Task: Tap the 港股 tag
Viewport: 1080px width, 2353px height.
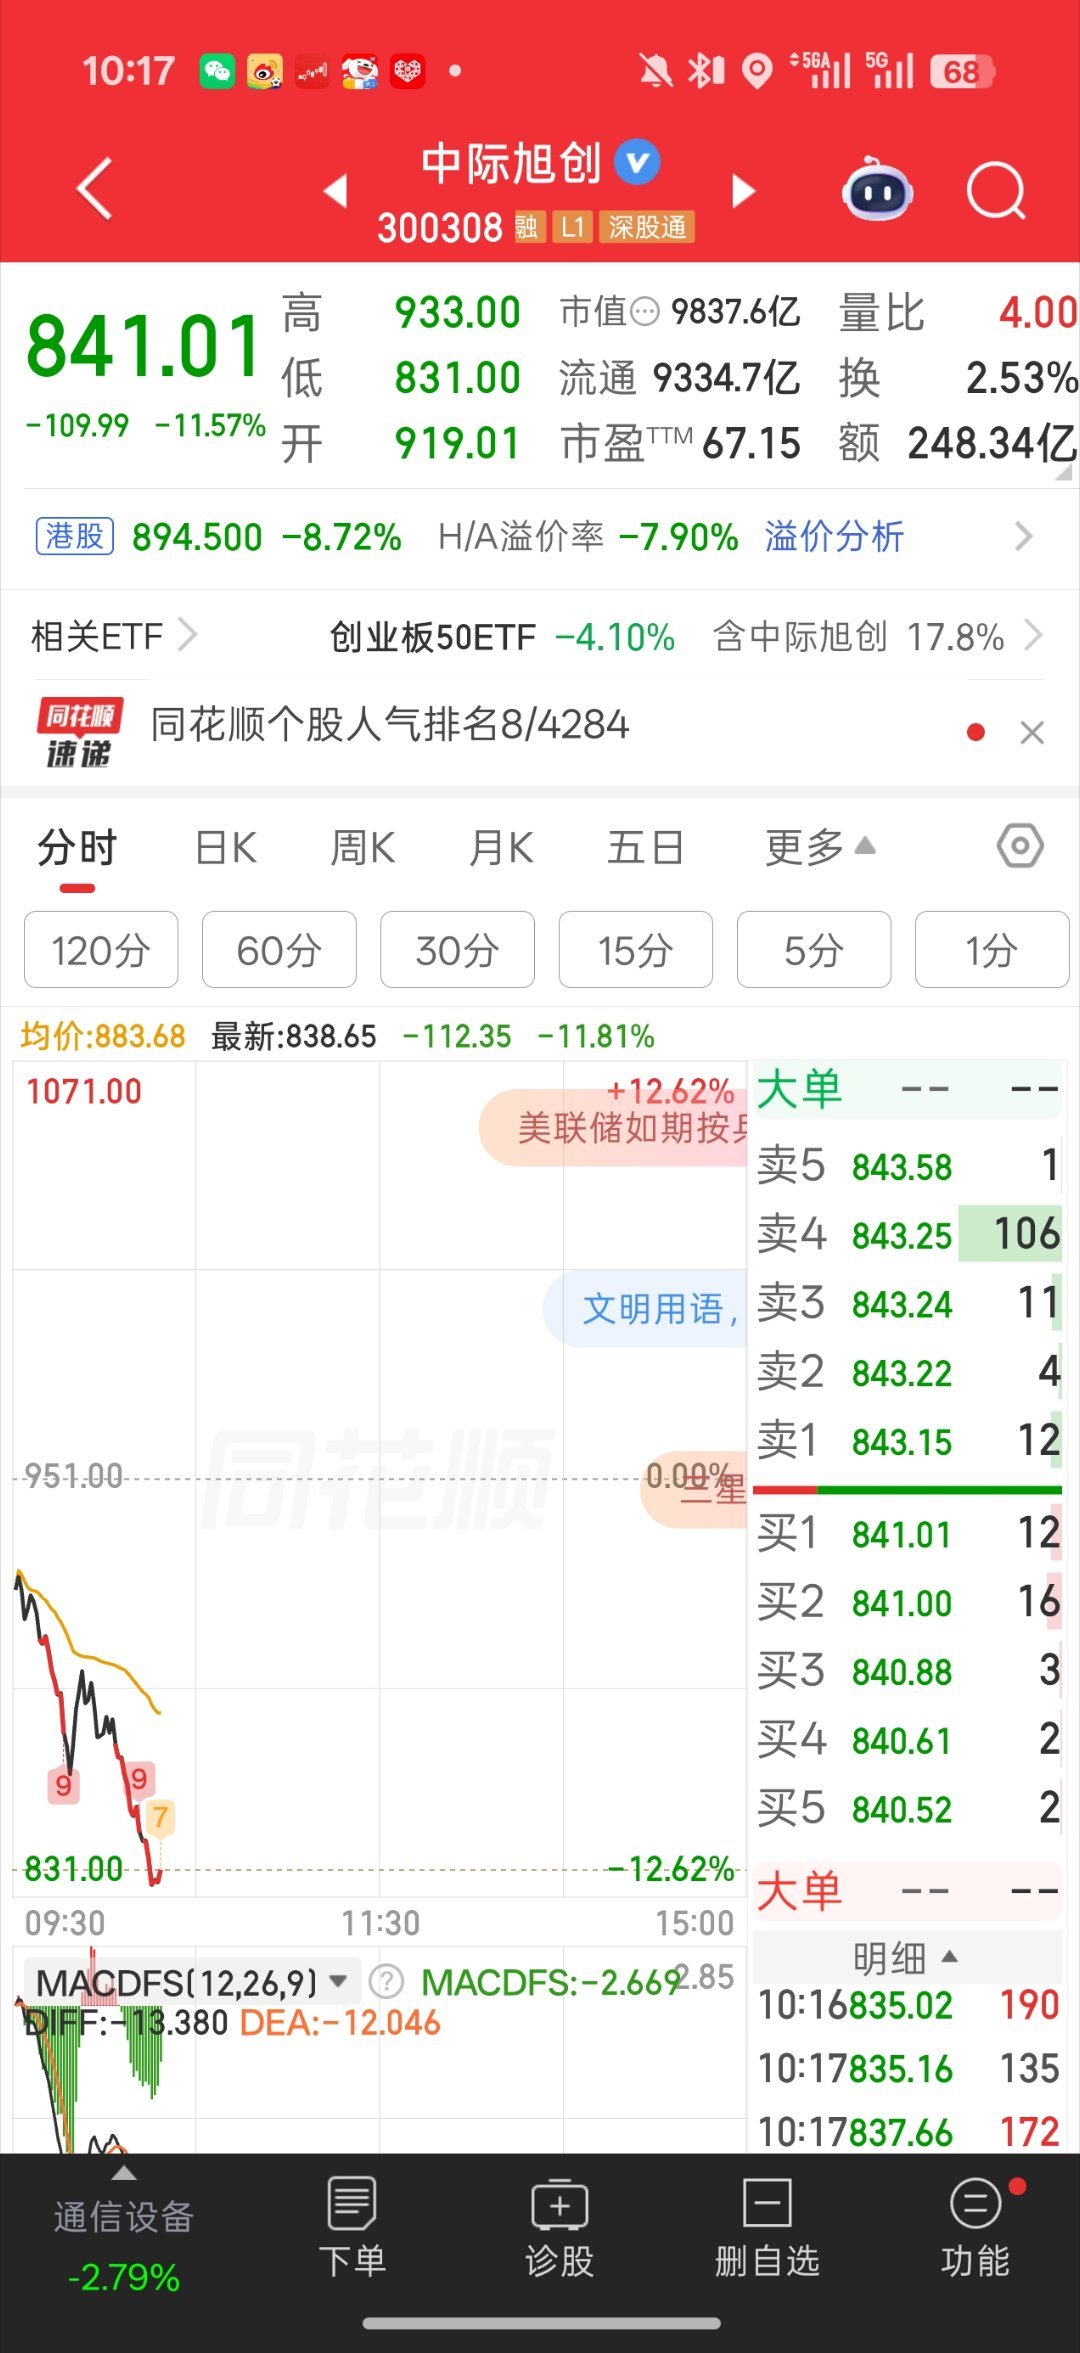Action: pyautogui.click(x=75, y=537)
